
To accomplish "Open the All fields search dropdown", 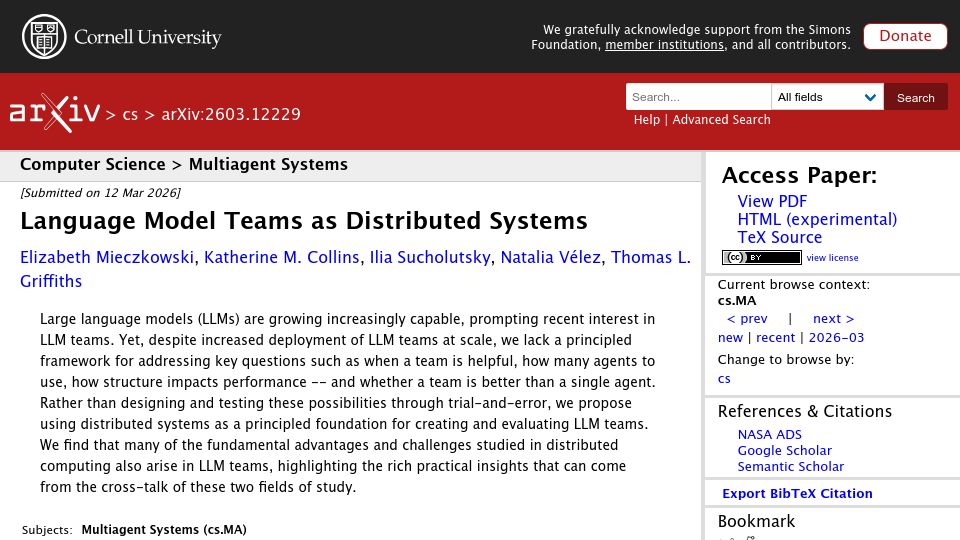I will [827, 97].
